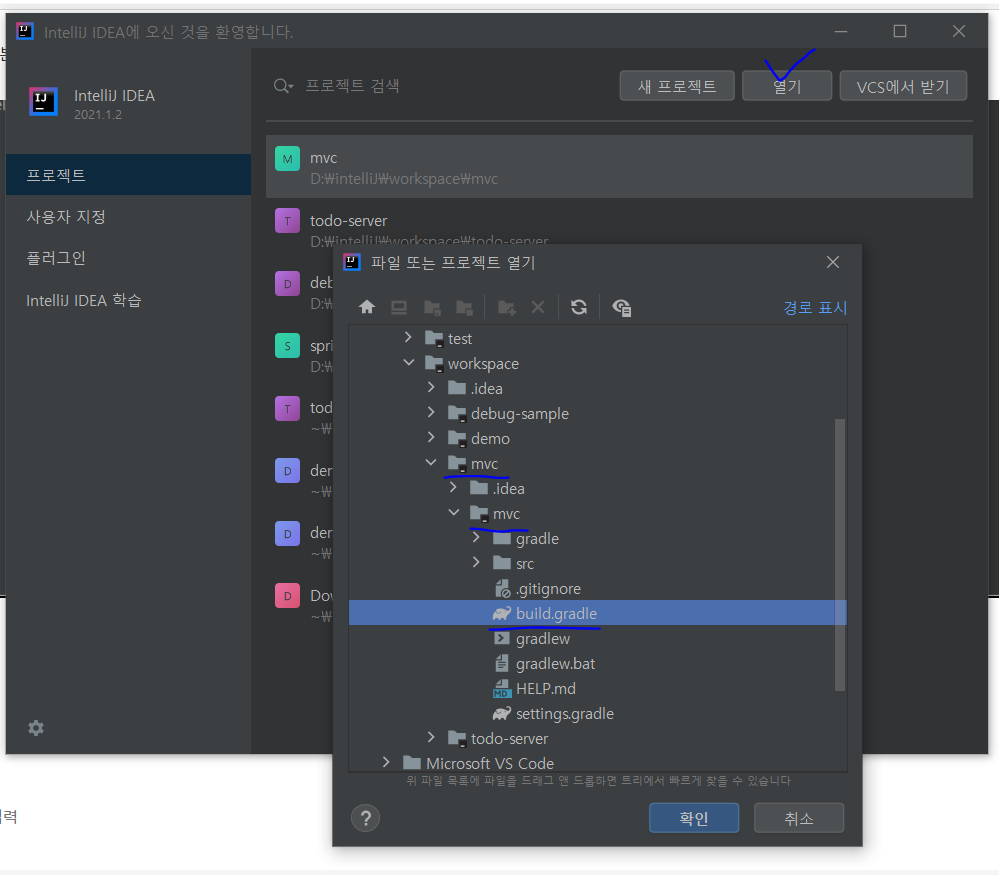Select the gradlew.bat file
This screenshot has width=999, height=875.
coord(598,663)
